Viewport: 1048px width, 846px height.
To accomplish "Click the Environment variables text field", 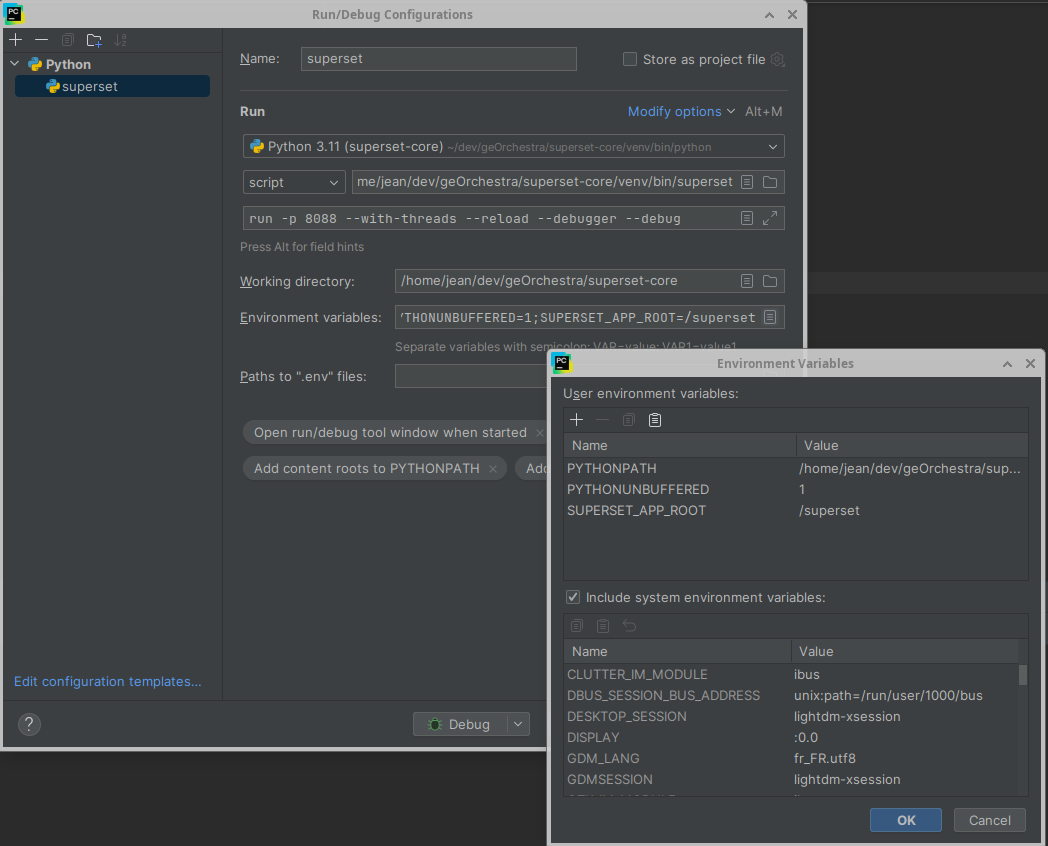I will coord(578,317).
